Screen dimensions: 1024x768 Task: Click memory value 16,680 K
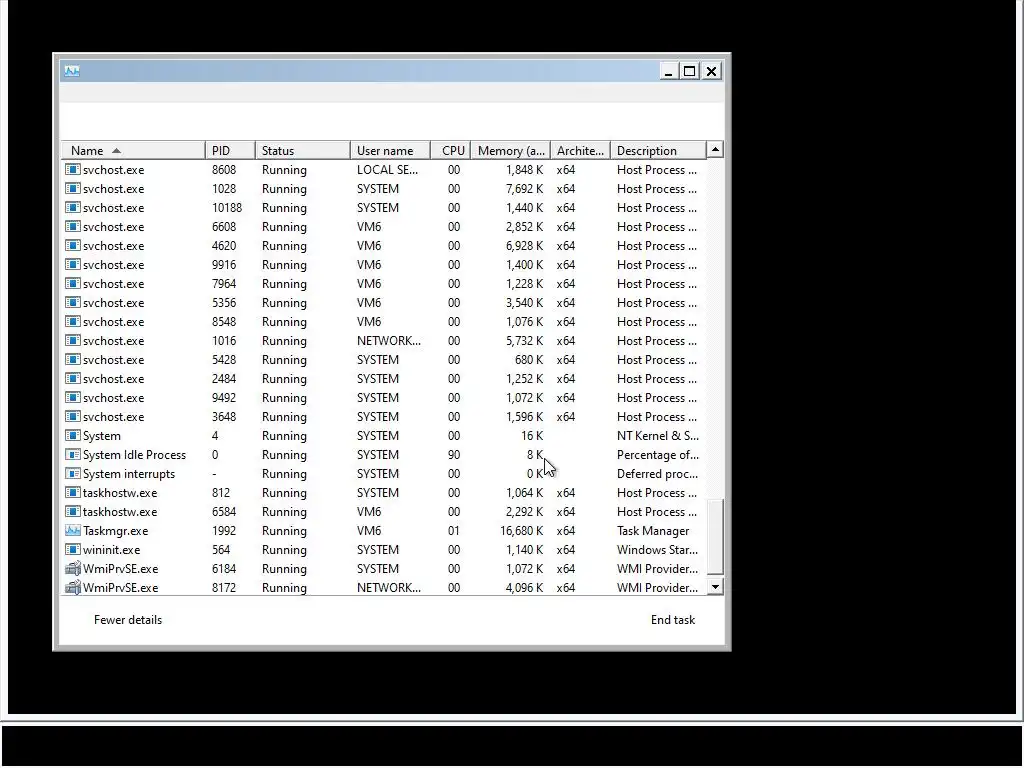click(522, 531)
